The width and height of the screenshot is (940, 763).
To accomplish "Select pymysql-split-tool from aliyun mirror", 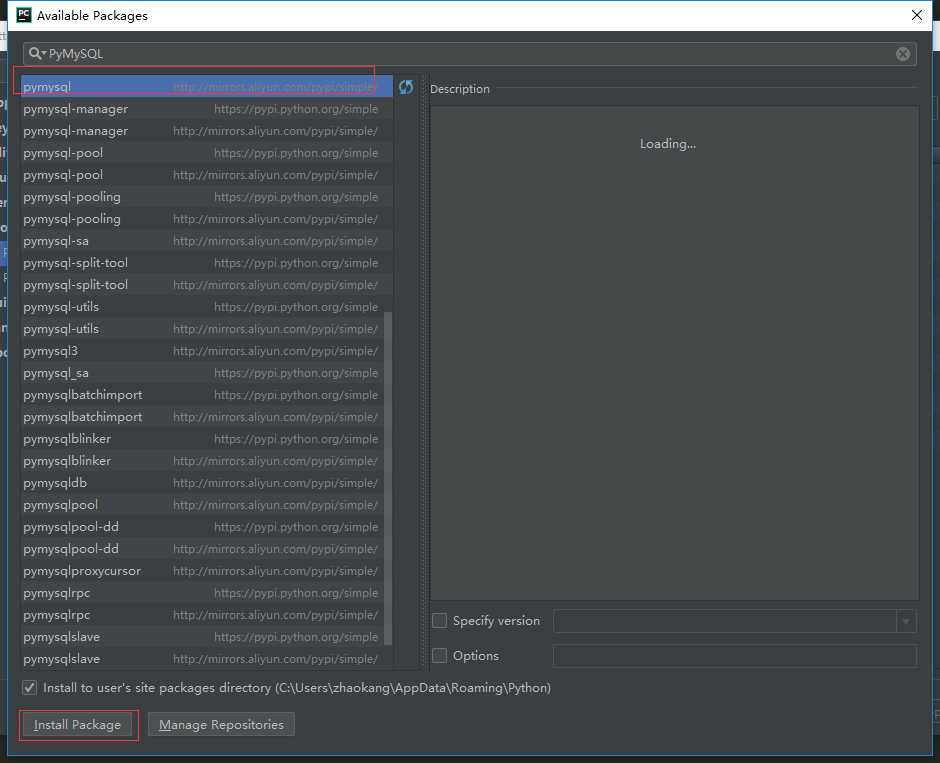I will tap(207, 285).
